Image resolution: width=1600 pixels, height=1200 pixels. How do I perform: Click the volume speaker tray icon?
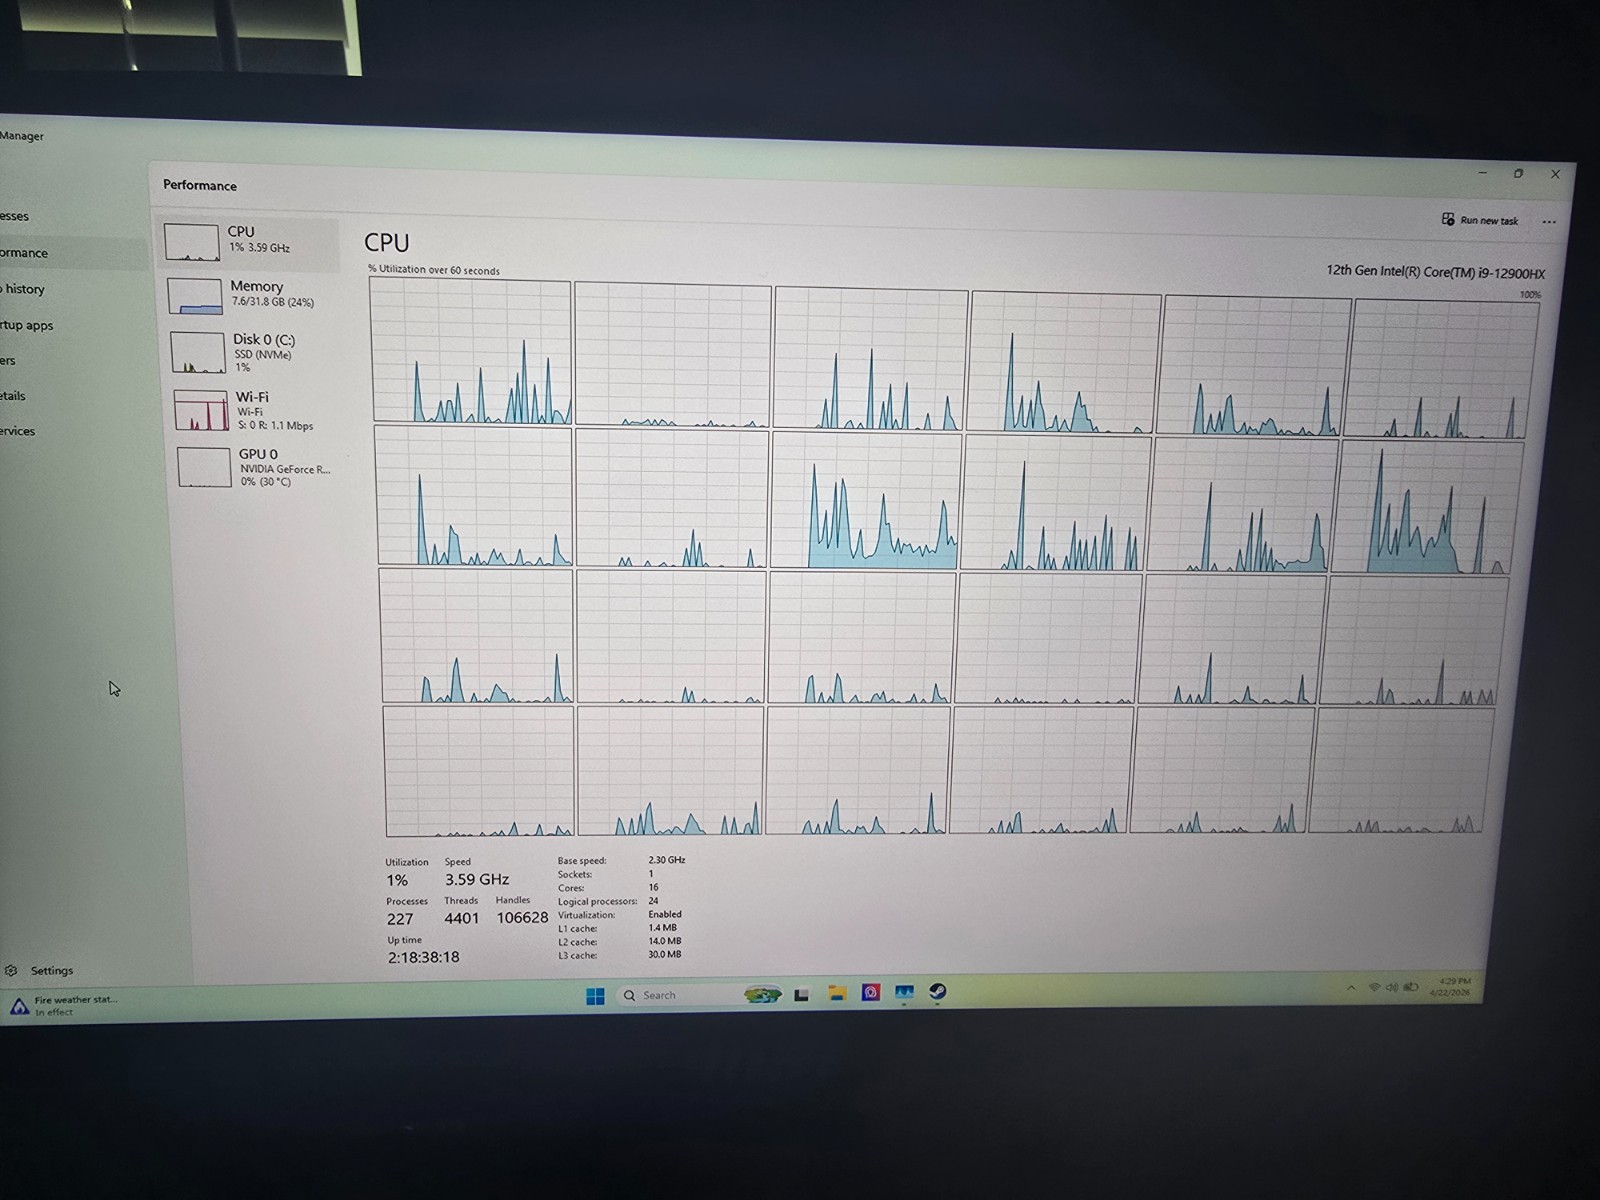[x=1392, y=988]
